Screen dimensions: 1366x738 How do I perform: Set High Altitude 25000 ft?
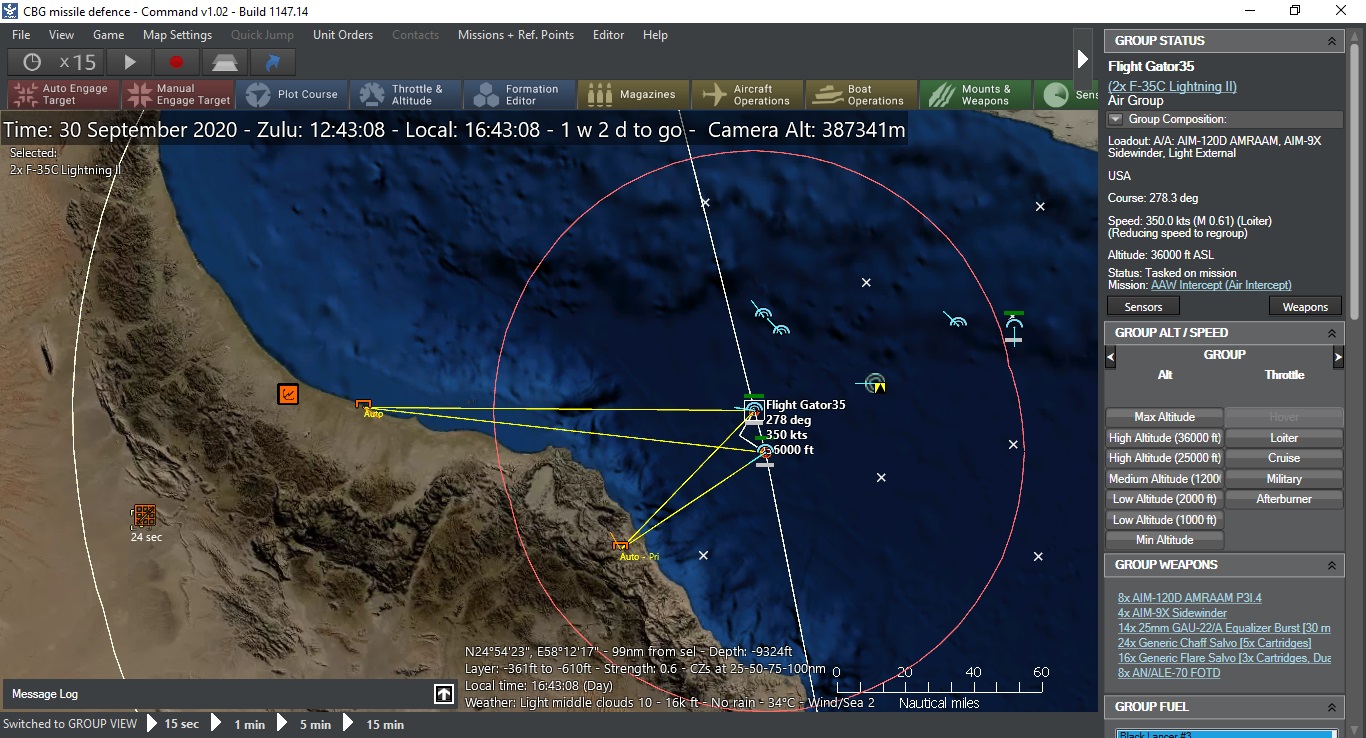click(1165, 458)
